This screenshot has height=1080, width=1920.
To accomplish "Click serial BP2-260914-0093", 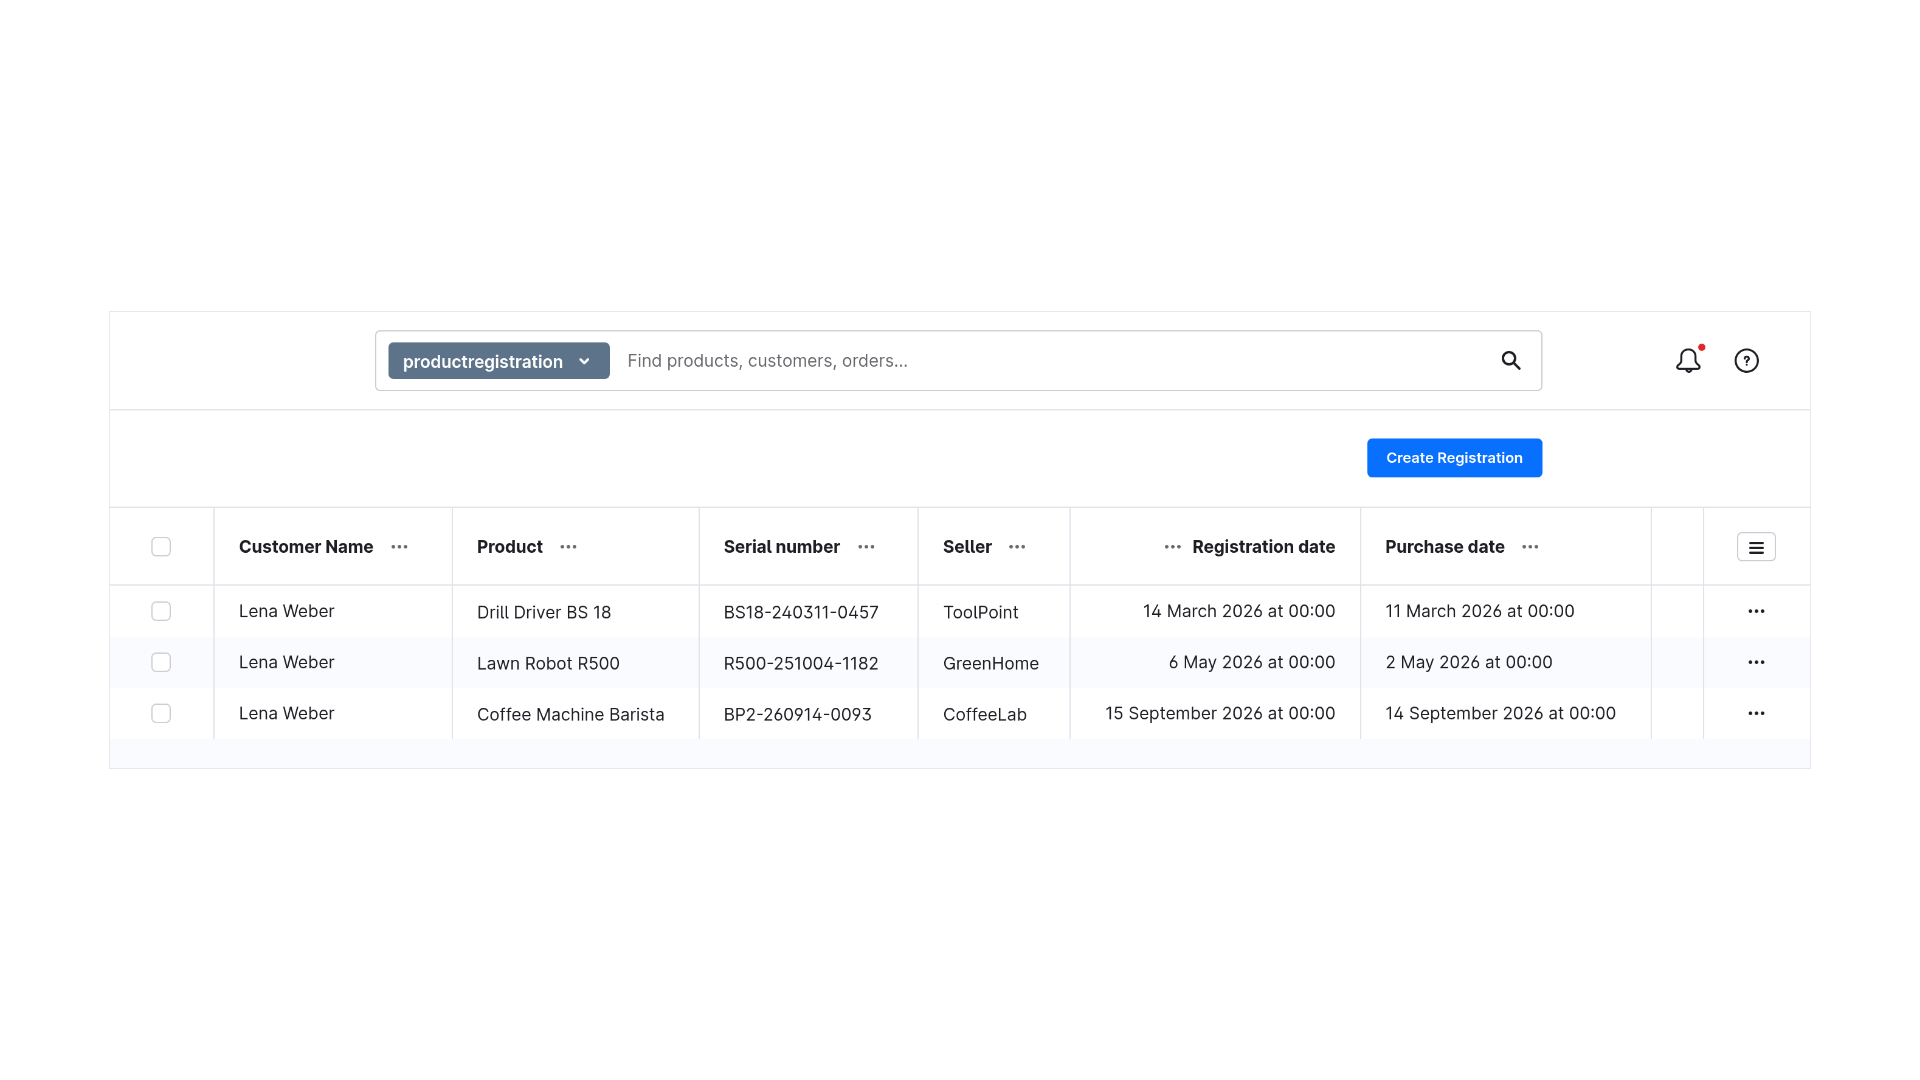I will [798, 714].
